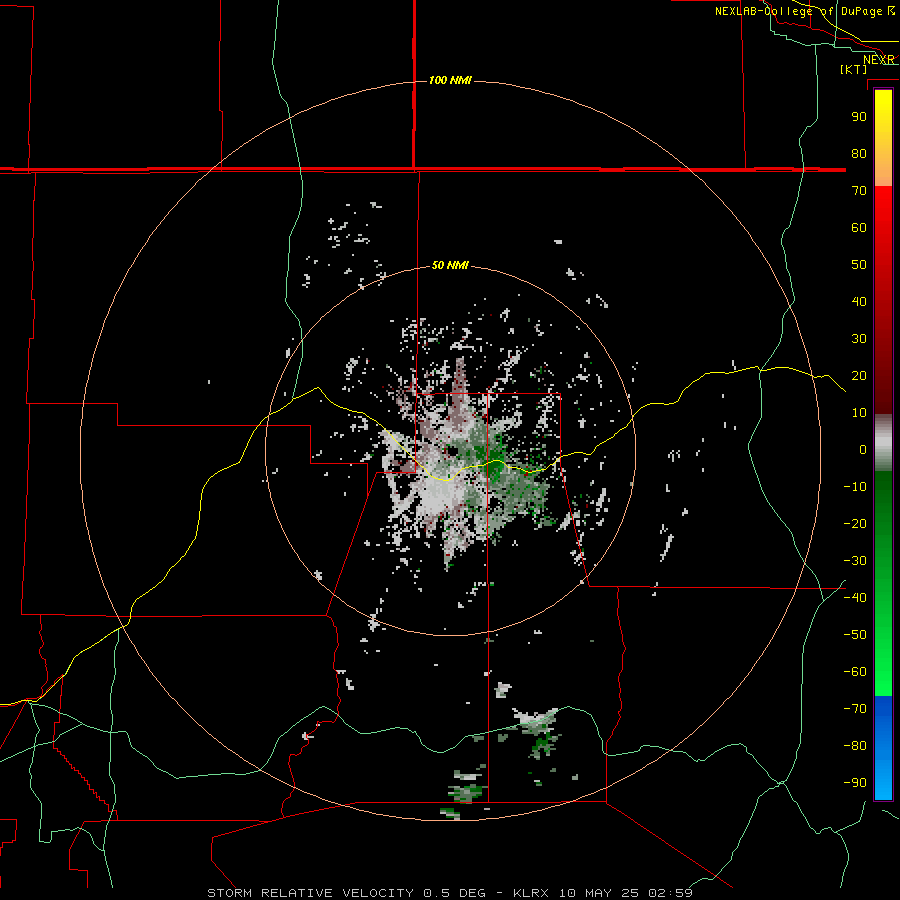Viewport: 900px width, 900px height.
Task: Click the -70 scale label
Action: (x=855, y=709)
